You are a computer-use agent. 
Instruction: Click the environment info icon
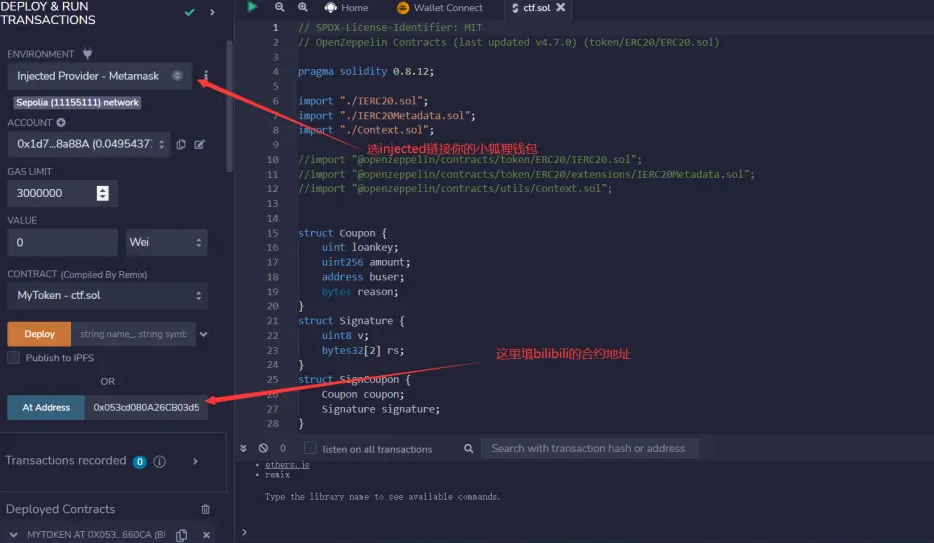pyautogui.click(x=206, y=76)
